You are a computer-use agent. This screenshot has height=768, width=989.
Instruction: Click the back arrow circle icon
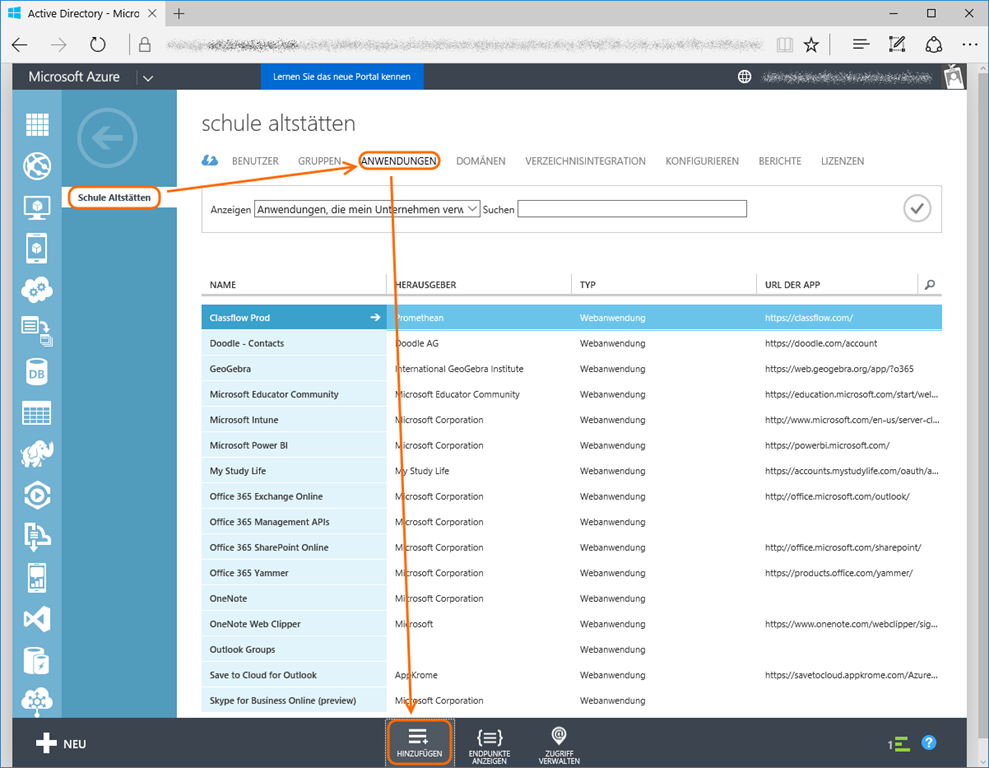(107, 139)
